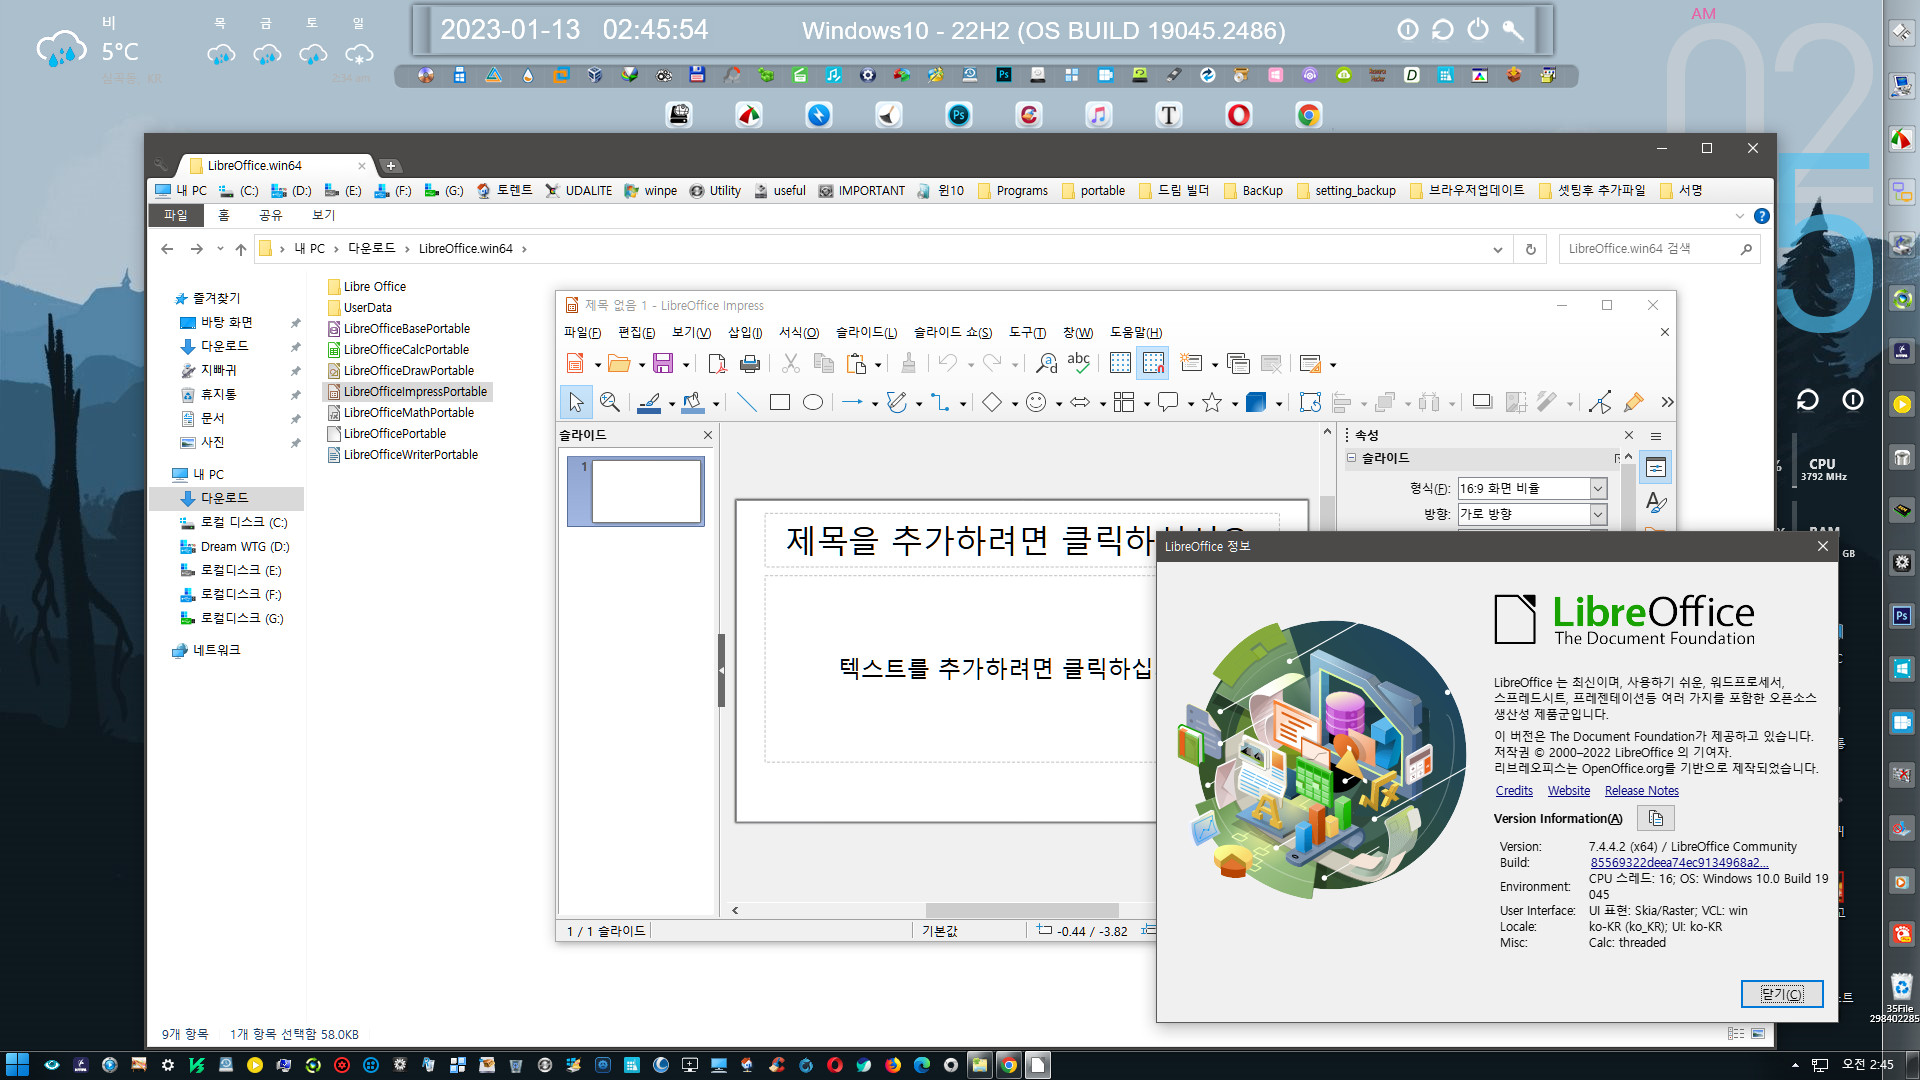Click the New Slide icon

(x=1191, y=364)
